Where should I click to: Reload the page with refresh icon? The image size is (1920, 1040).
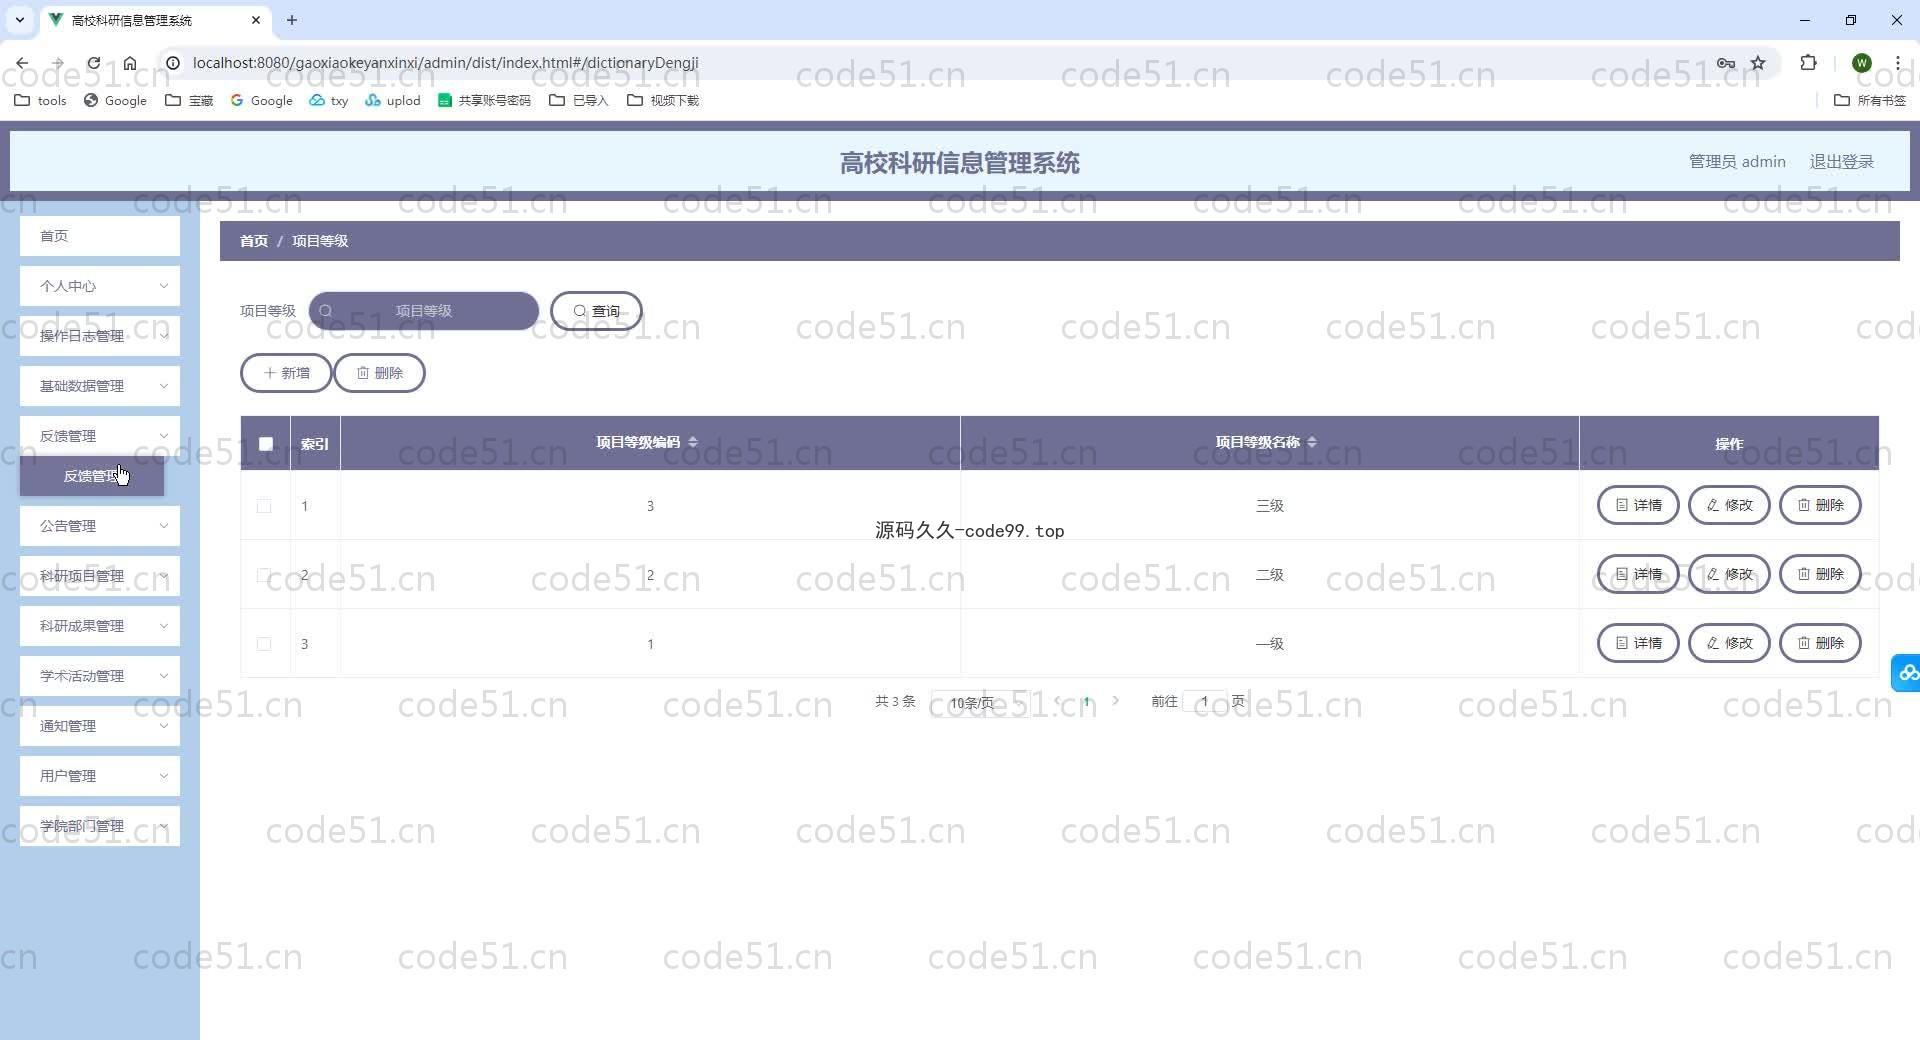[93, 63]
